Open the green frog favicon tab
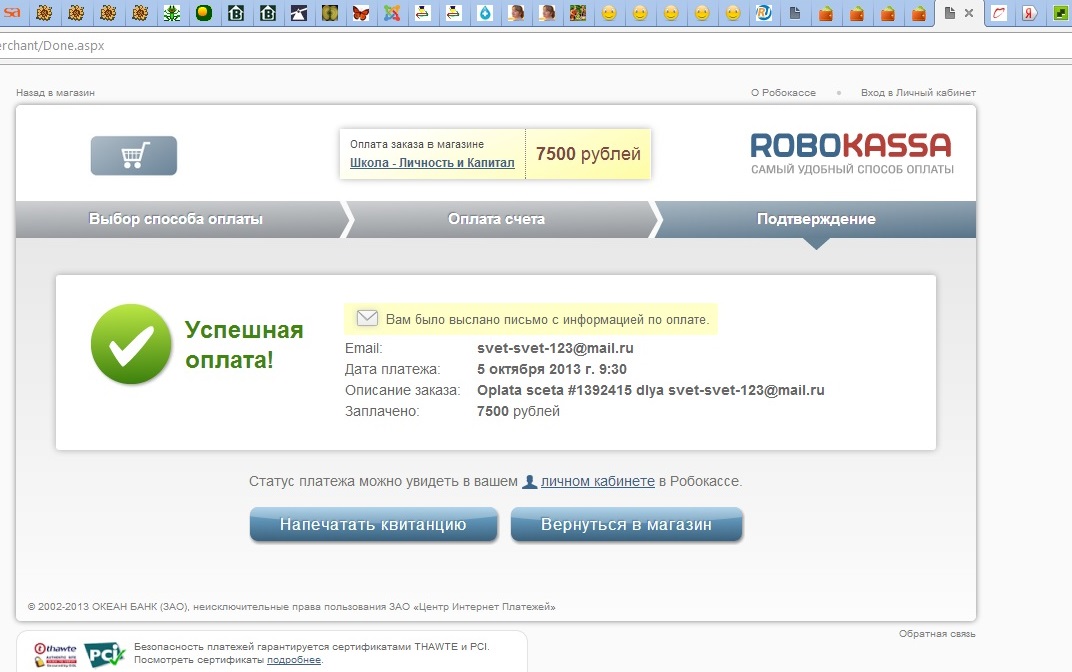Screen dimensions: 1072x672 (172, 12)
